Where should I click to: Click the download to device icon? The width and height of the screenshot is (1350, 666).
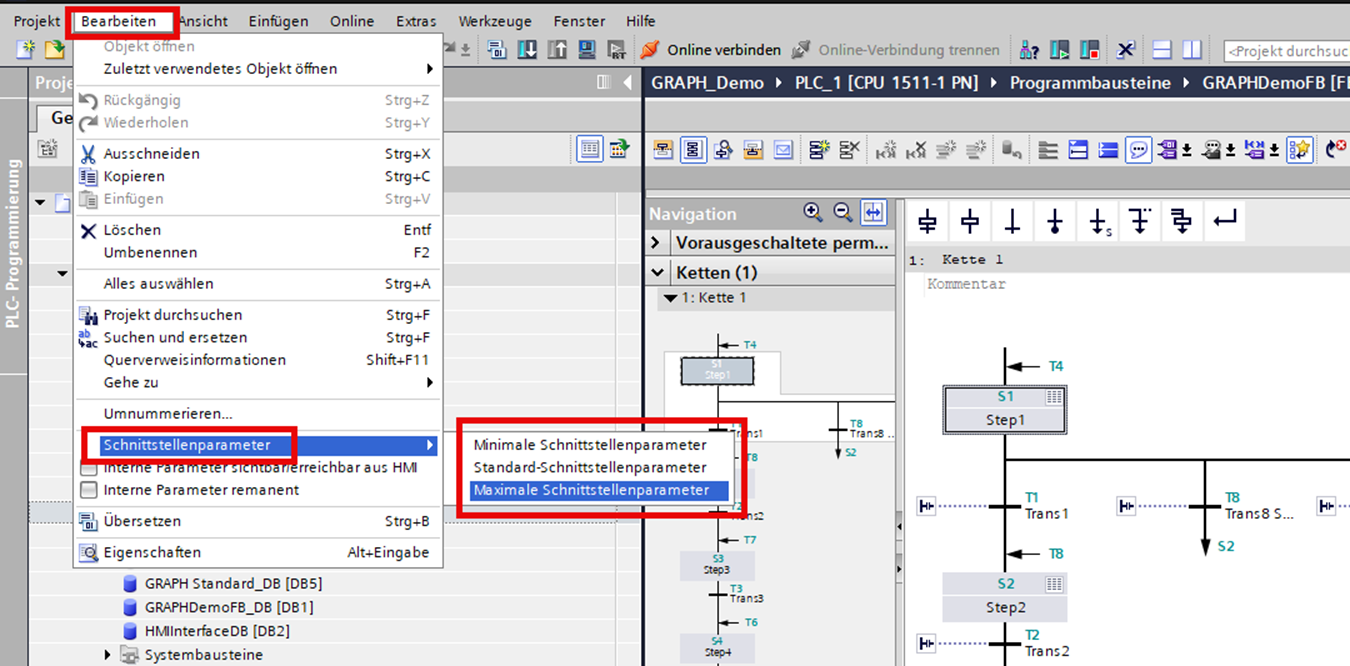(x=527, y=50)
